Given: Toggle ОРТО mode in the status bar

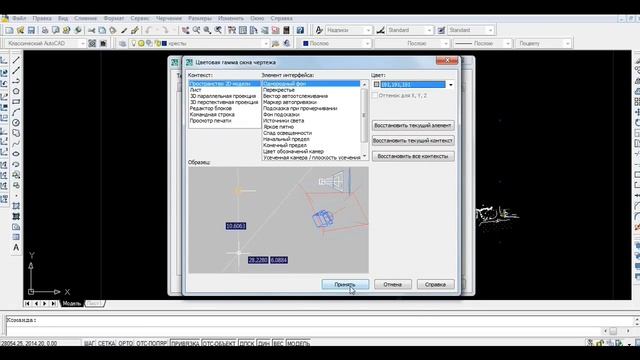Looking at the screenshot, I should point(126,343).
